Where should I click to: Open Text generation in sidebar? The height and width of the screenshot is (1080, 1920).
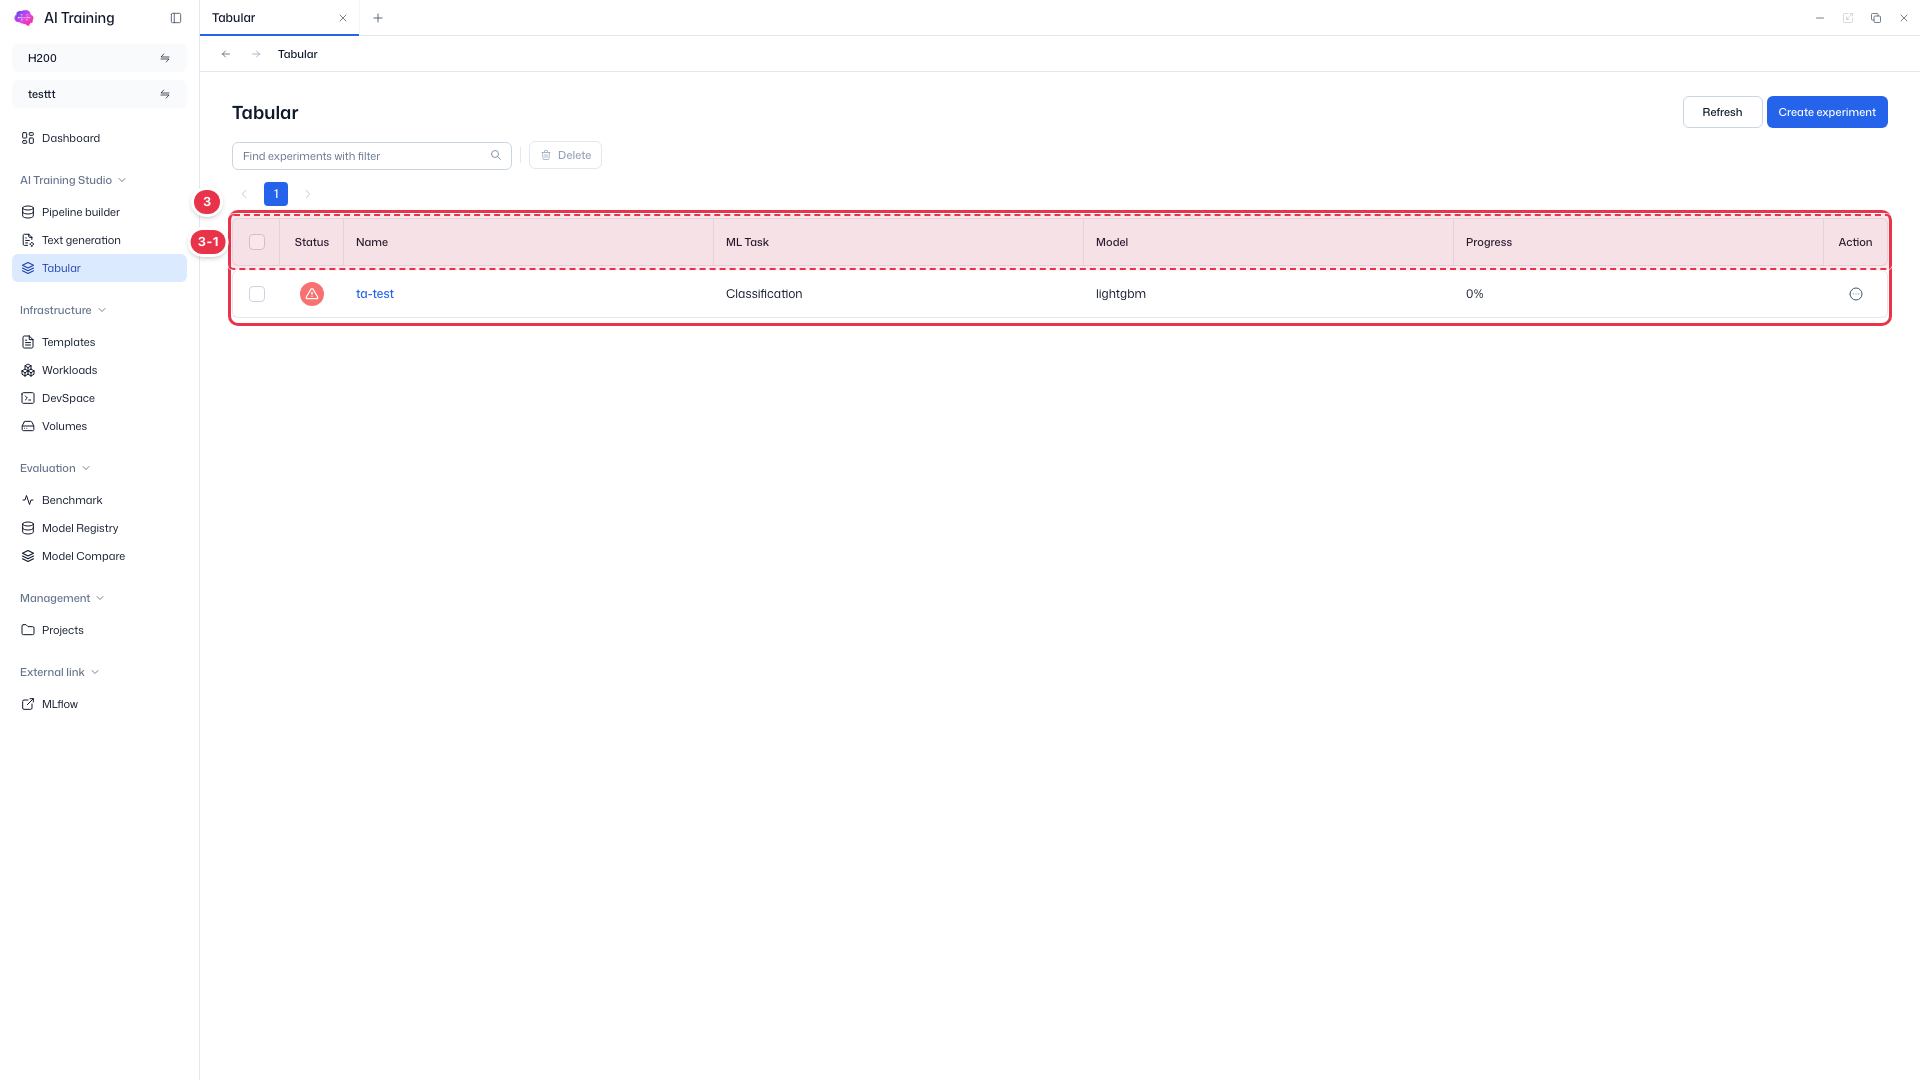99,240
